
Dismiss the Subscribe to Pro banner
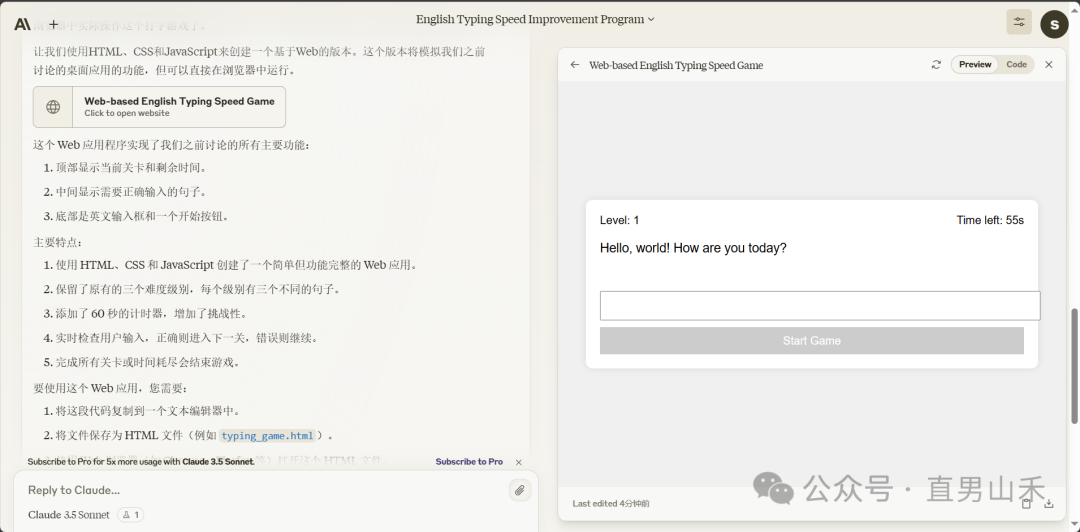(x=518, y=462)
